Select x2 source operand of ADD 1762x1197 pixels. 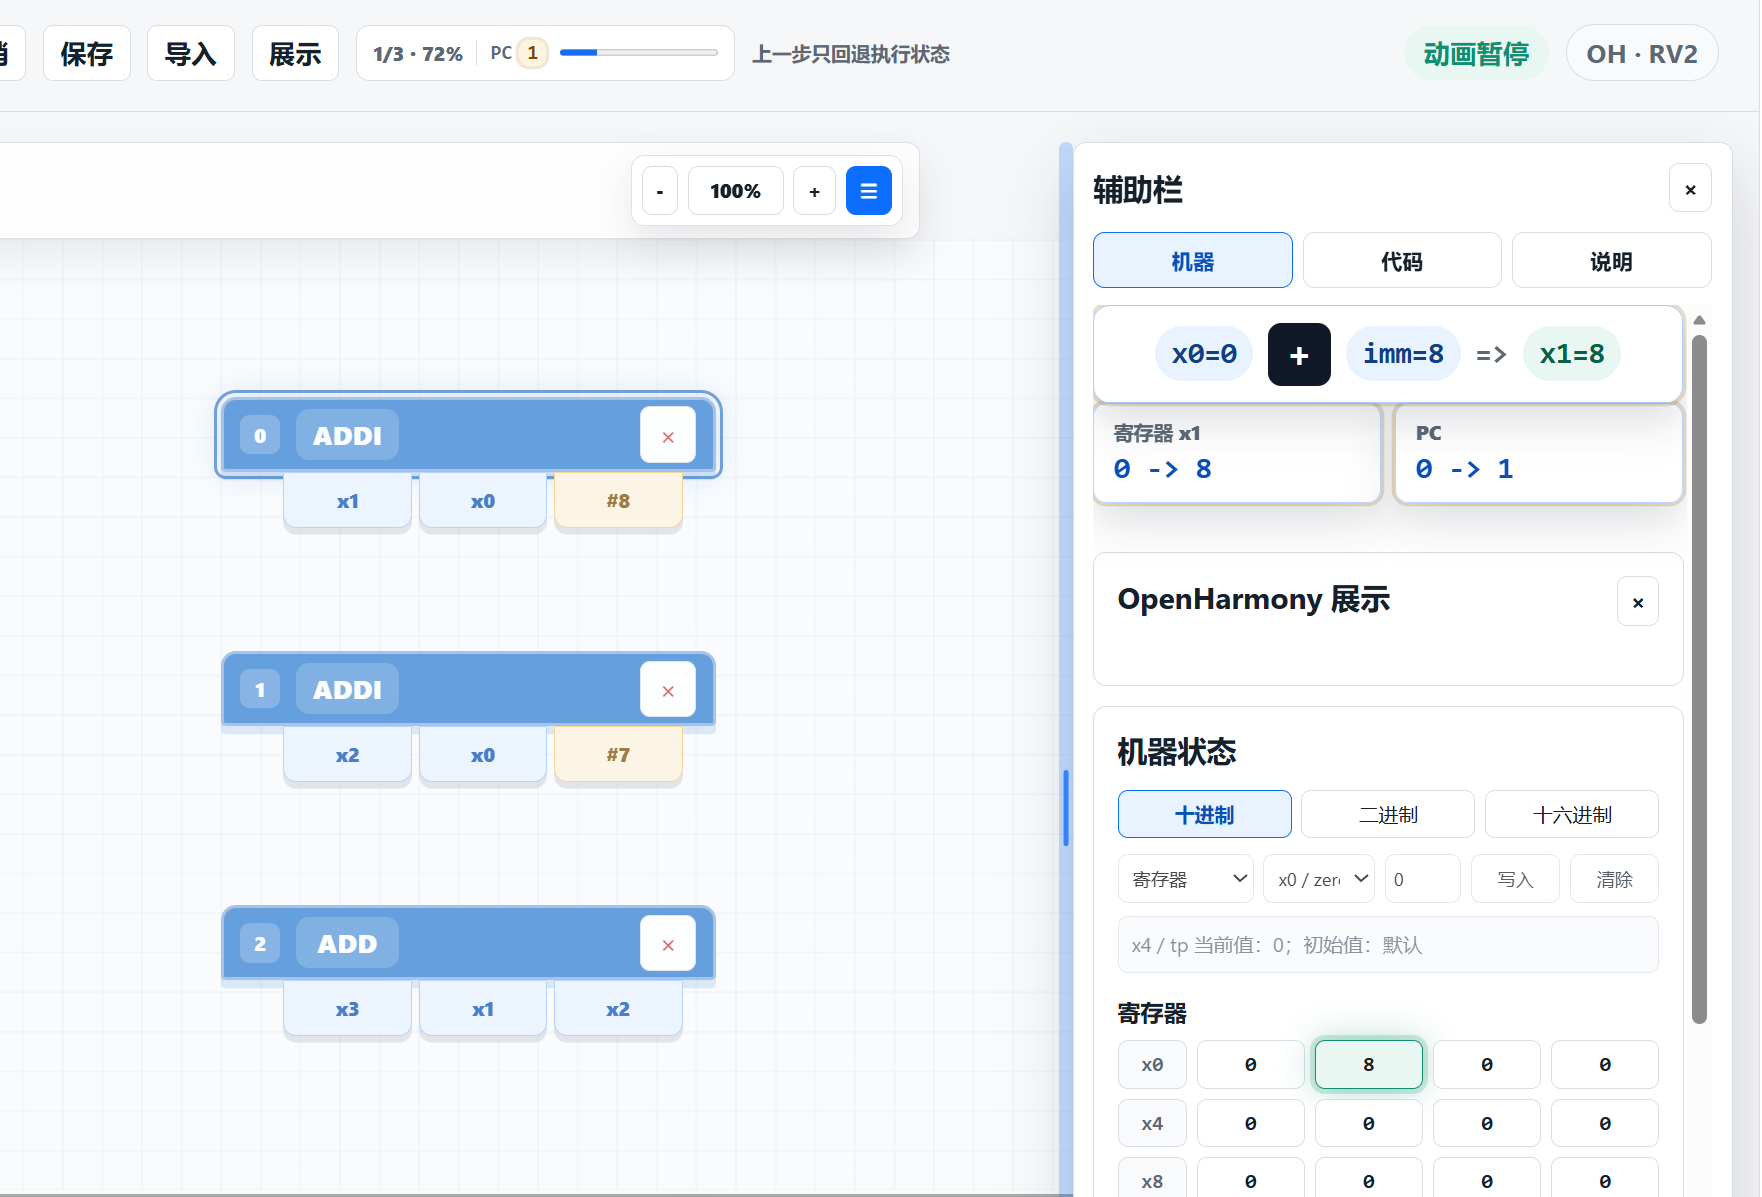(x=618, y=1009)
